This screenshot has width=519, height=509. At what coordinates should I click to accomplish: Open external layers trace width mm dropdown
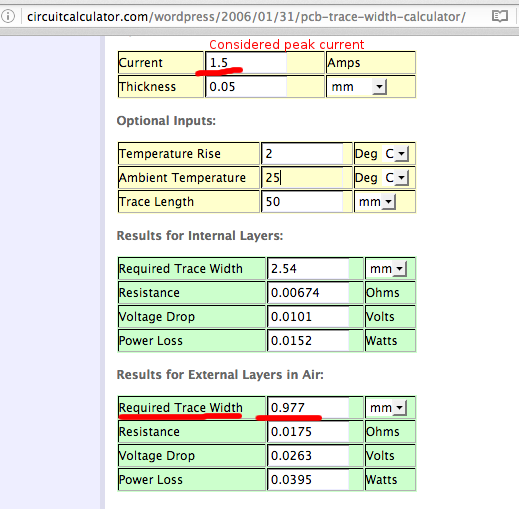pos(387,407)
